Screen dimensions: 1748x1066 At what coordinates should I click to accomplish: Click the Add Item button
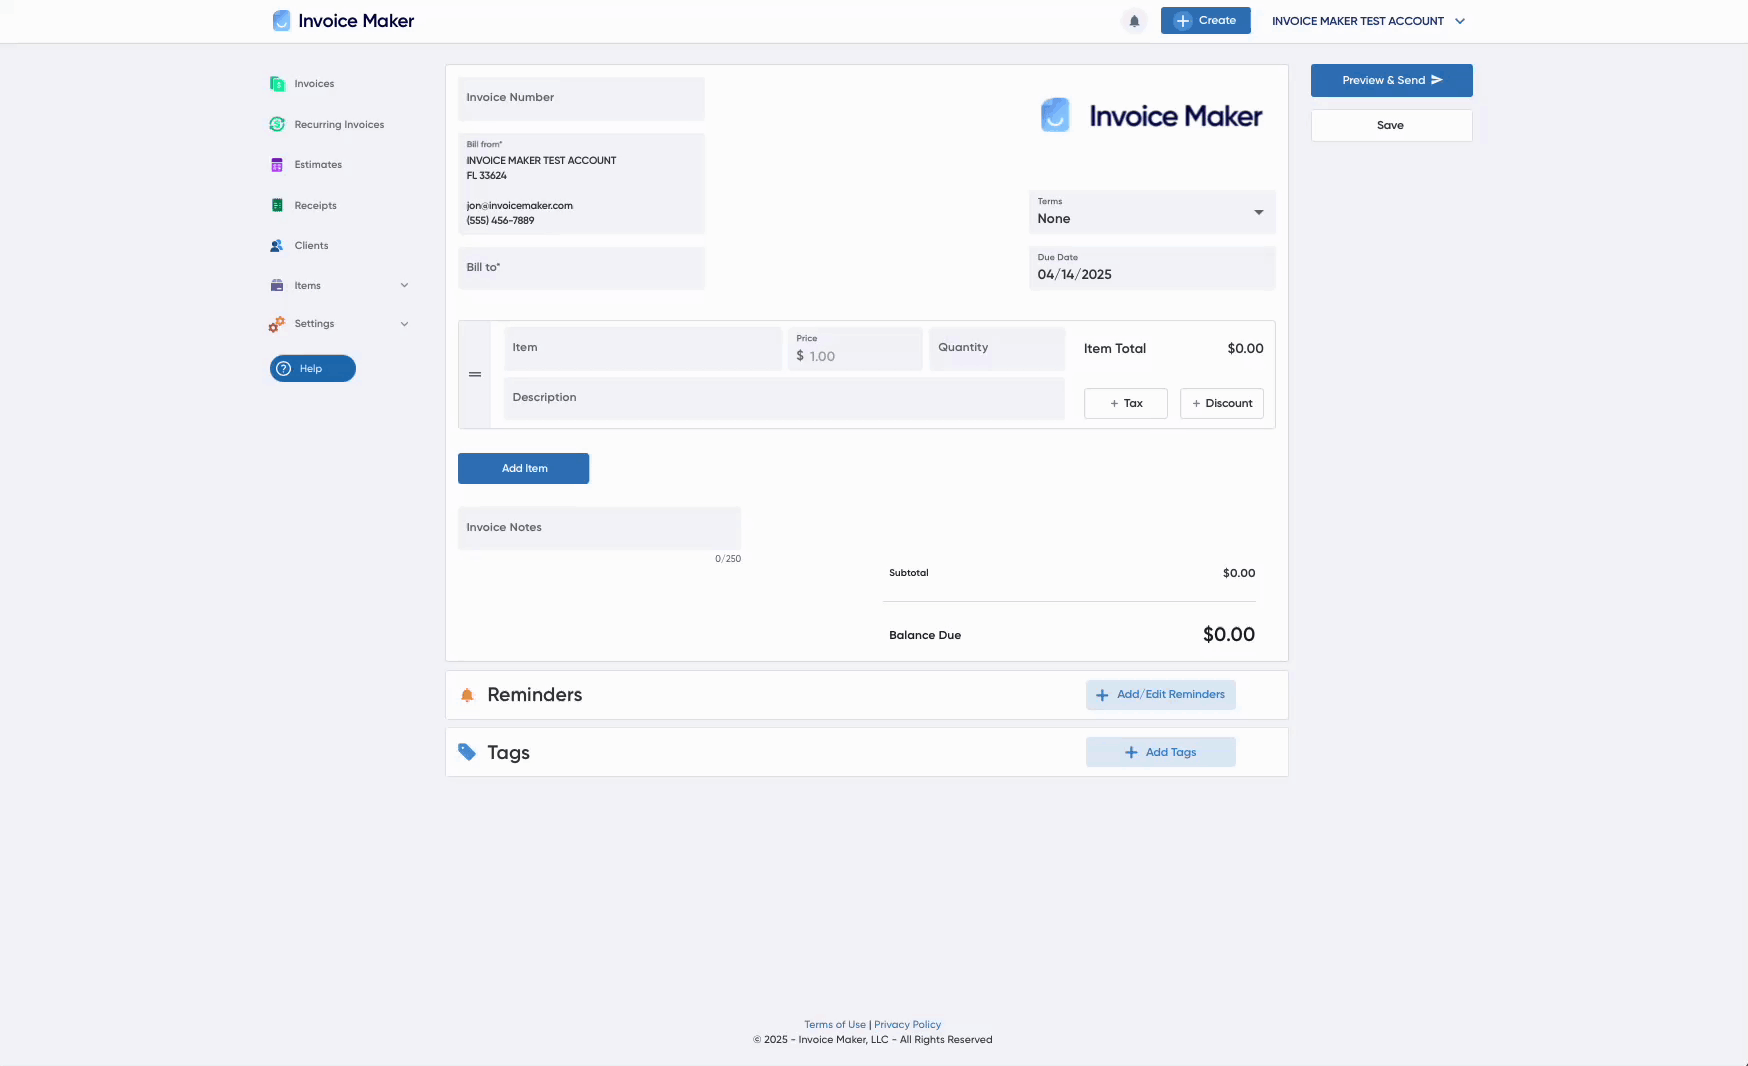pos(524,468)
